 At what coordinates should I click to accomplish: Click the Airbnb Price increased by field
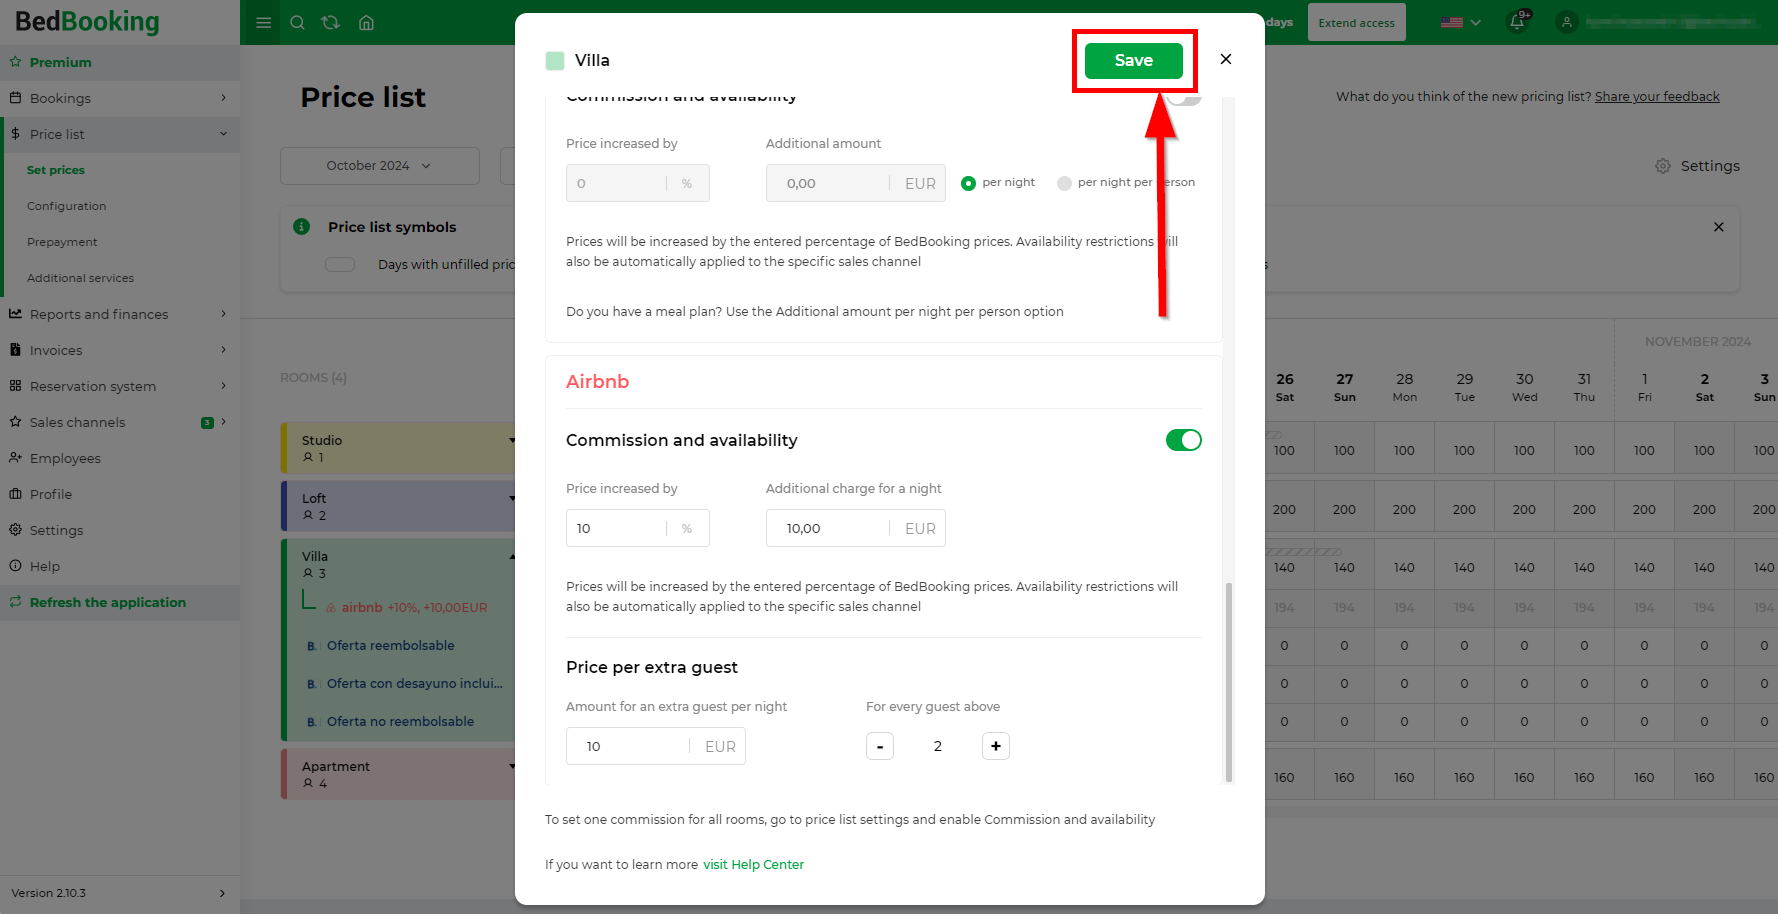638,528
